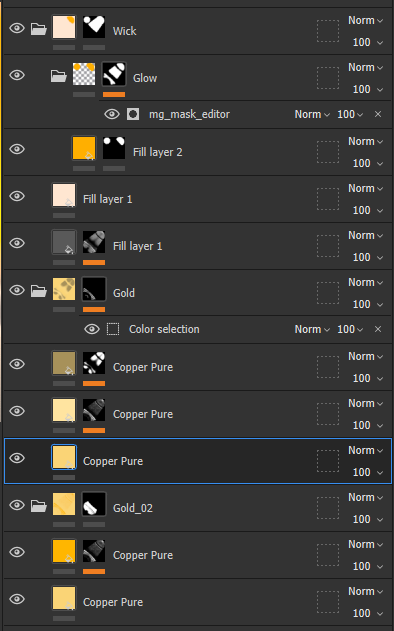Click channel box of Gold_02 layer
Image resolution: width=394 pixels, height=631 pixels.
coord(328,508)
